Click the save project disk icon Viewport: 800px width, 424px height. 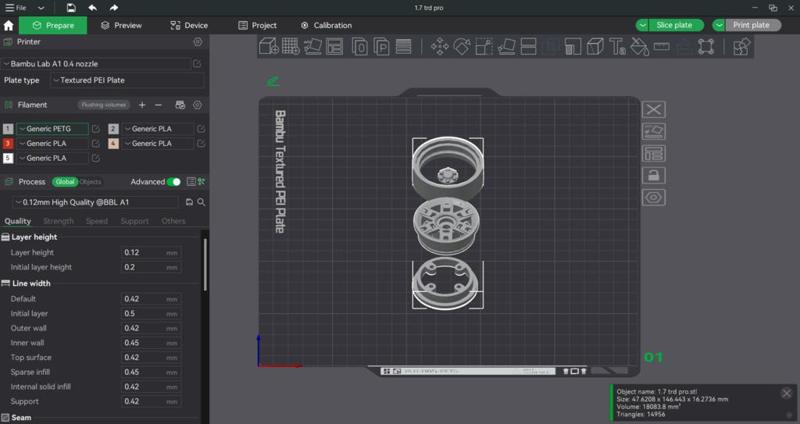[x=71, y=8]
